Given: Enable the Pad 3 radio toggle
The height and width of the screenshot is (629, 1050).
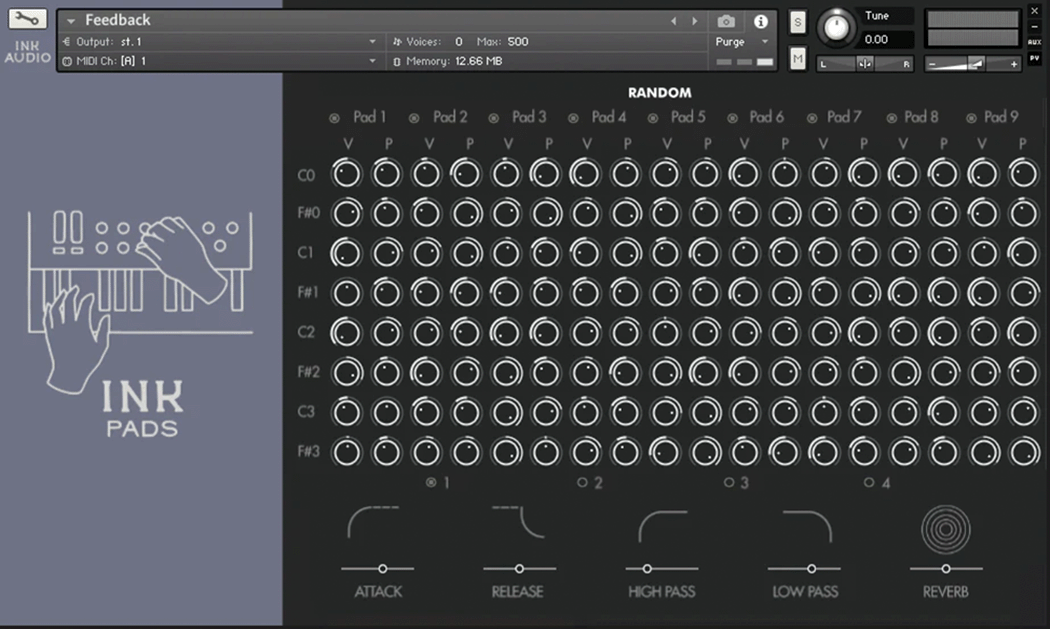Looking at the screenshot, I should click(494, 119).
